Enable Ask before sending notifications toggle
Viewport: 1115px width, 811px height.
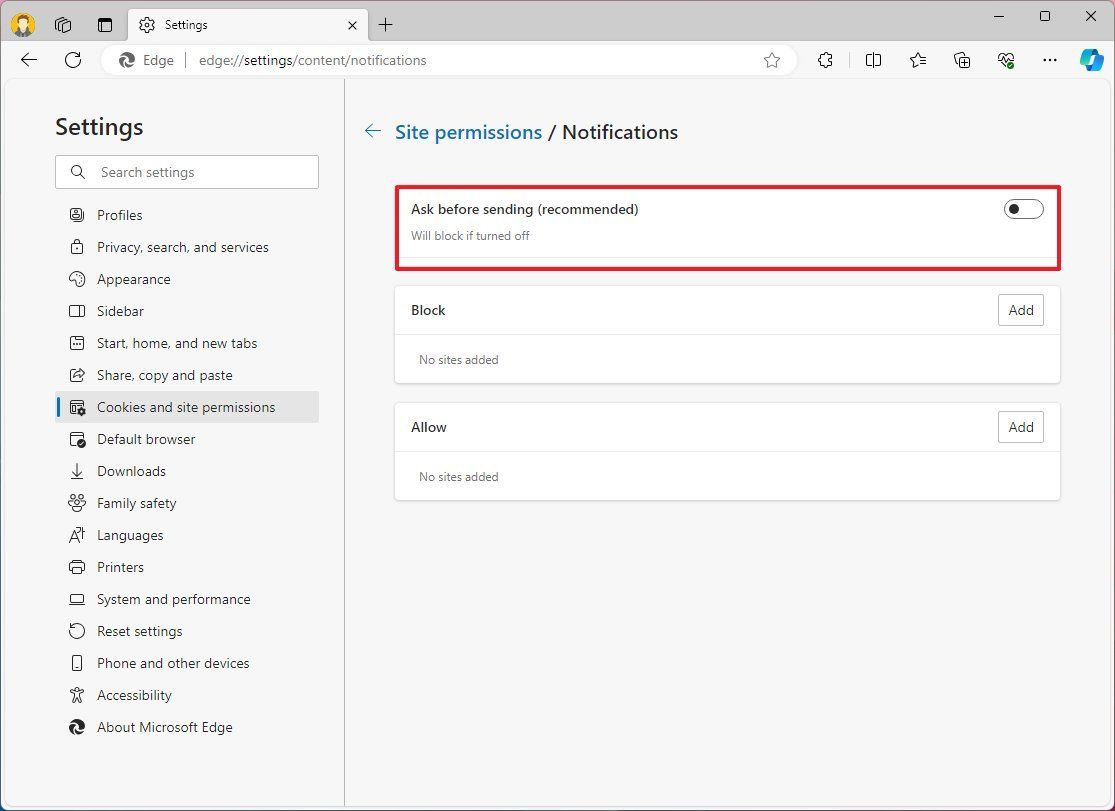pos(1022,209)
